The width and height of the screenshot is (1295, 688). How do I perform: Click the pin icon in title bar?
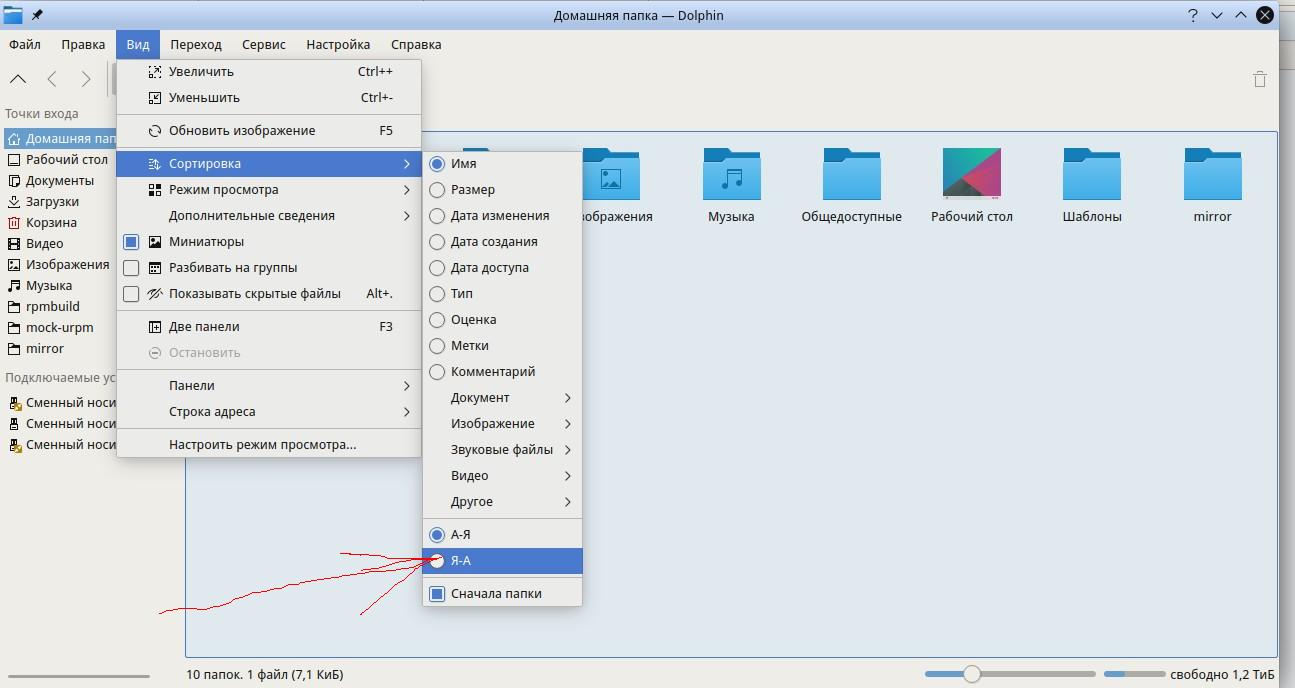pos(38,15)
